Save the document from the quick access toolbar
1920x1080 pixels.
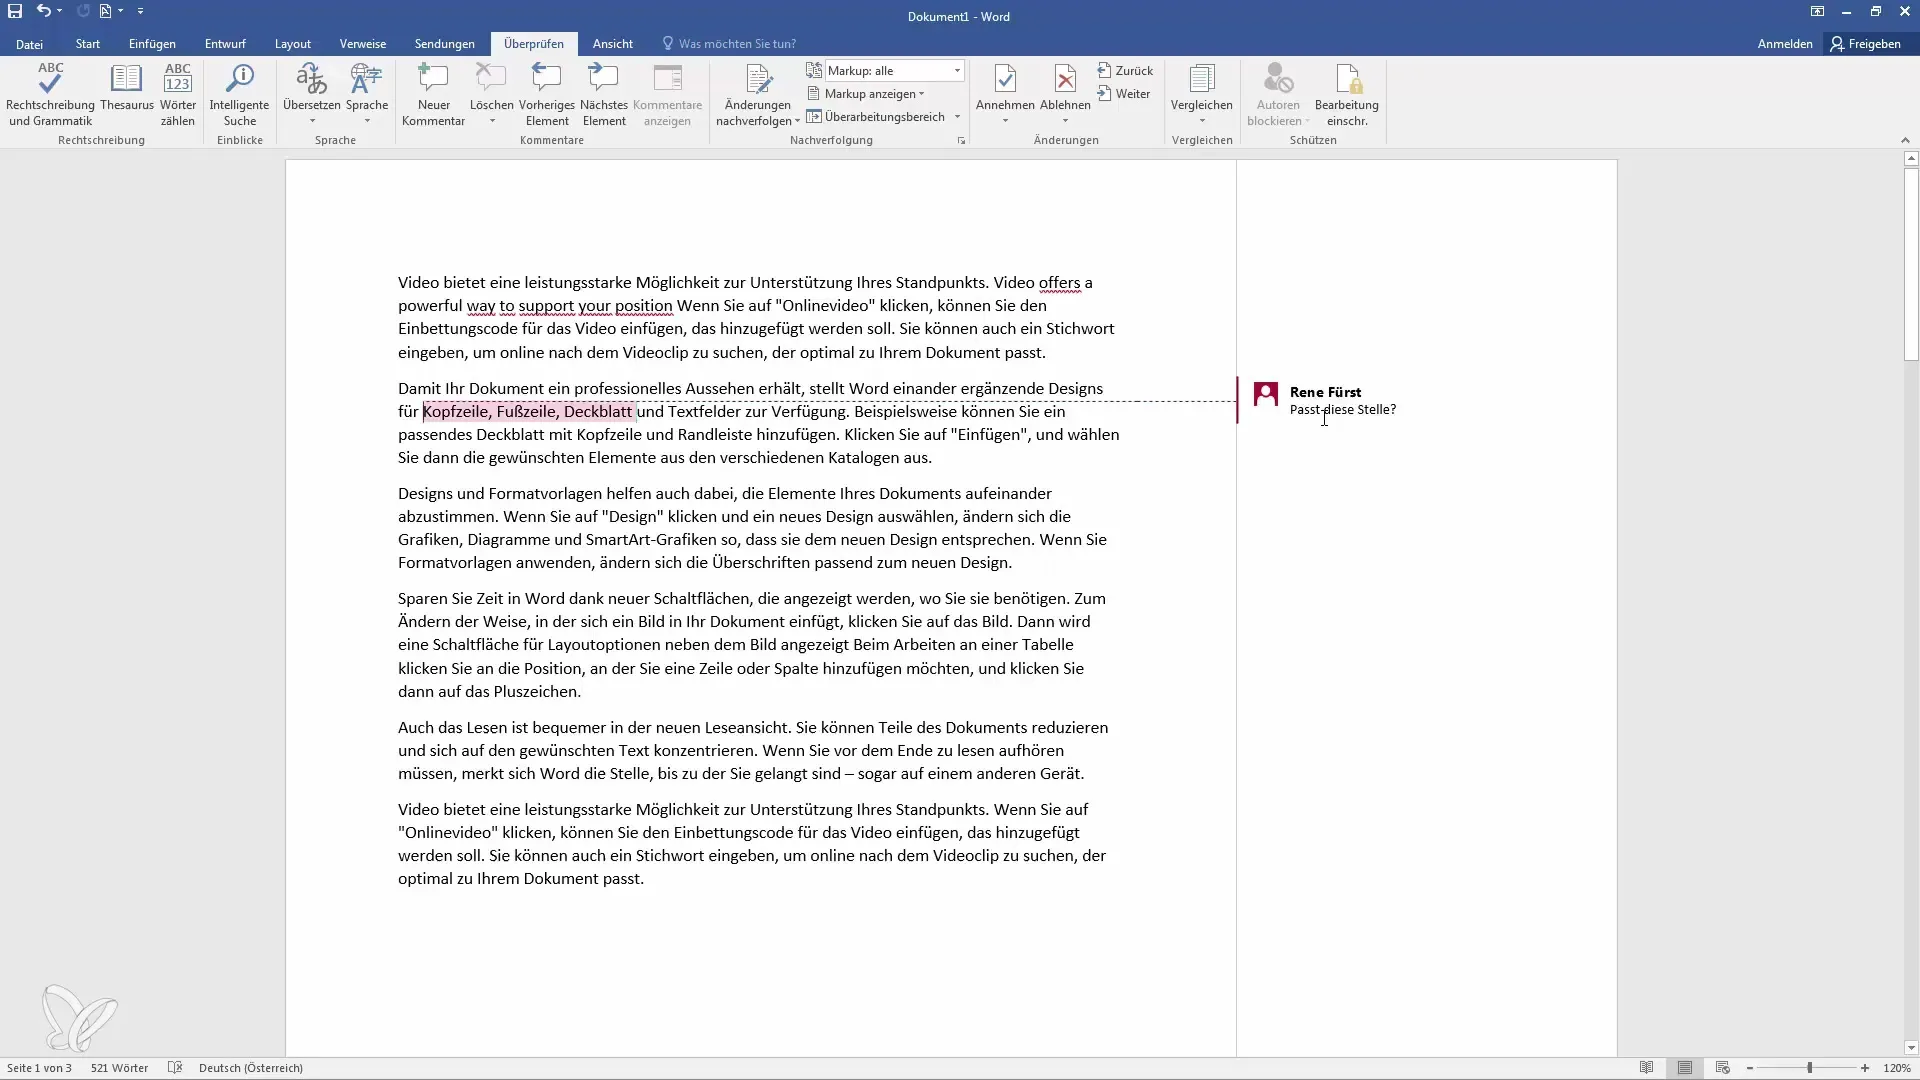(15, 11)
